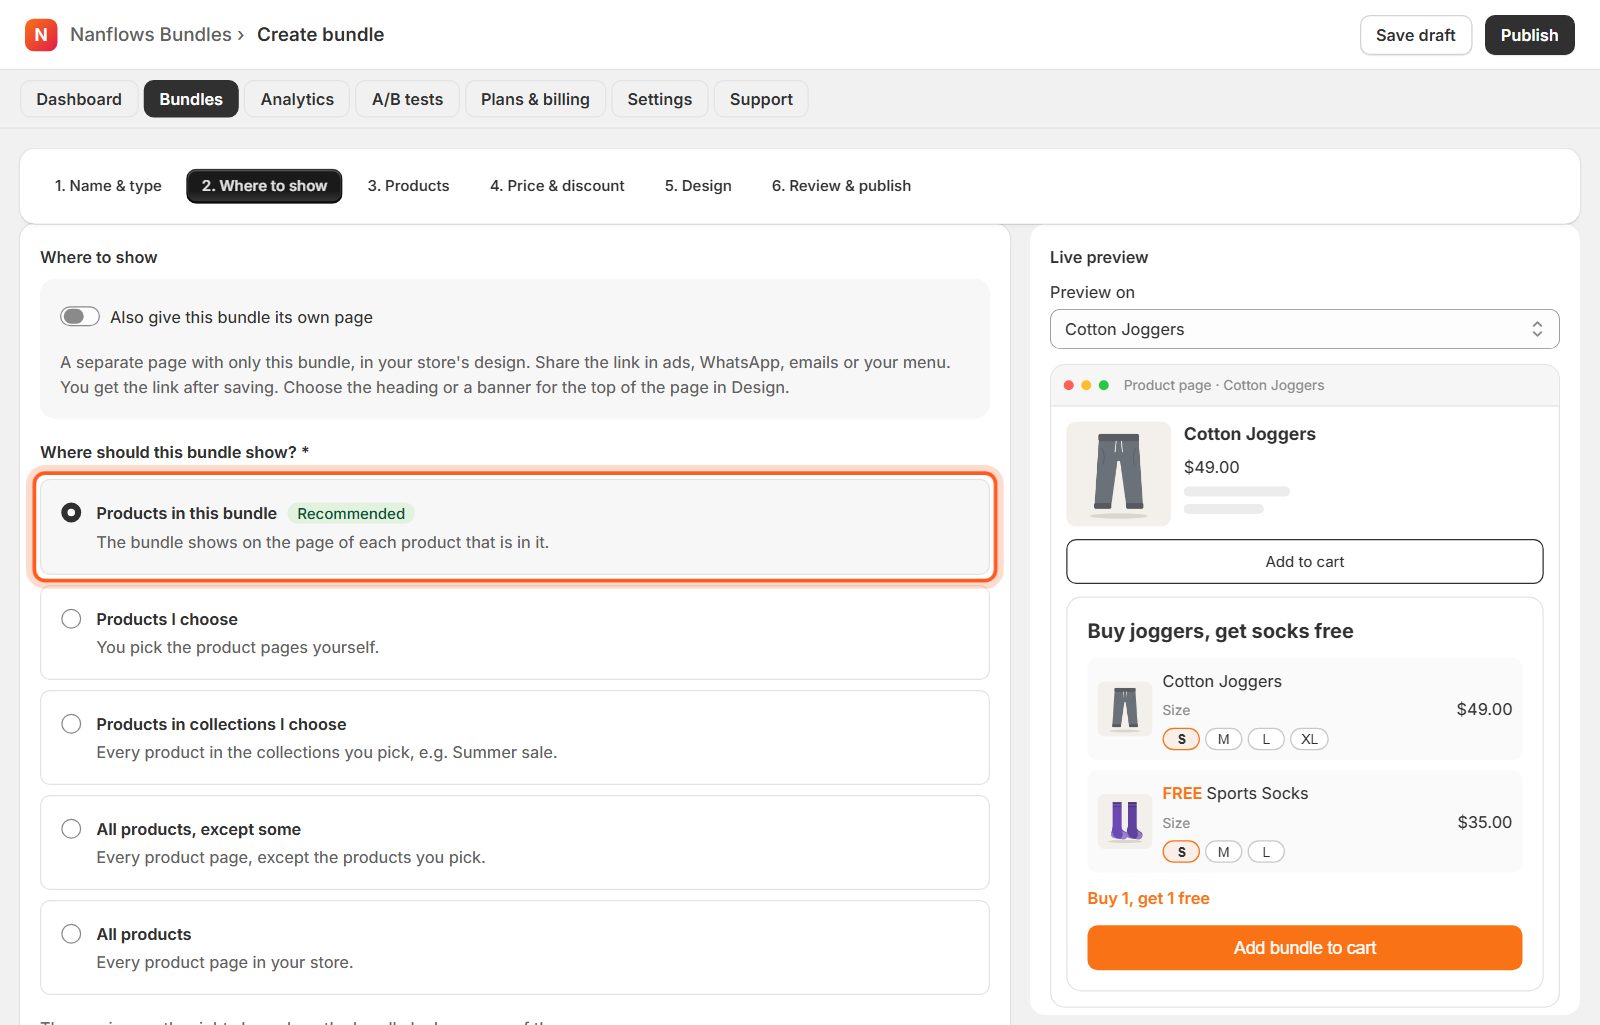
Task: Click the 'Product page · Cotton Joggers' preview title
Action: (1224, 385)
